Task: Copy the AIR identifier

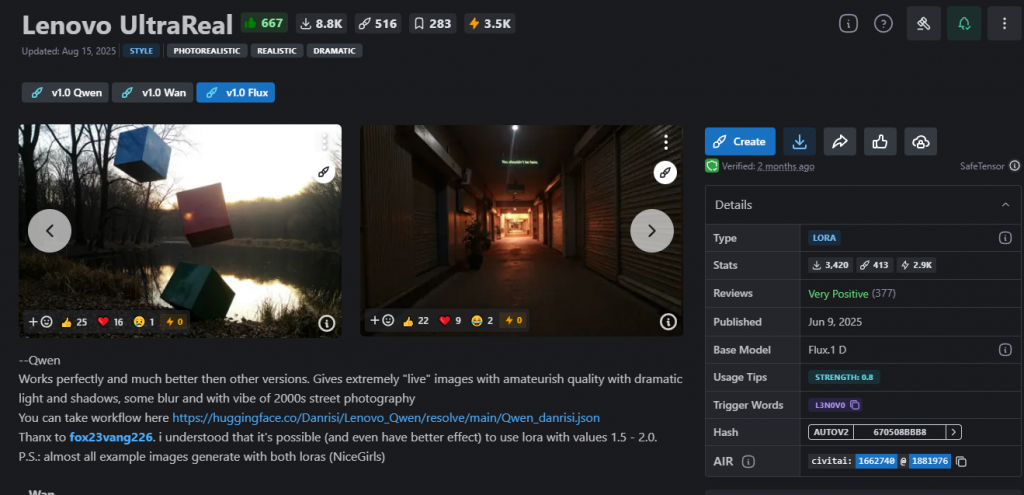Action: pyautogui.click(x=961, y=462)
